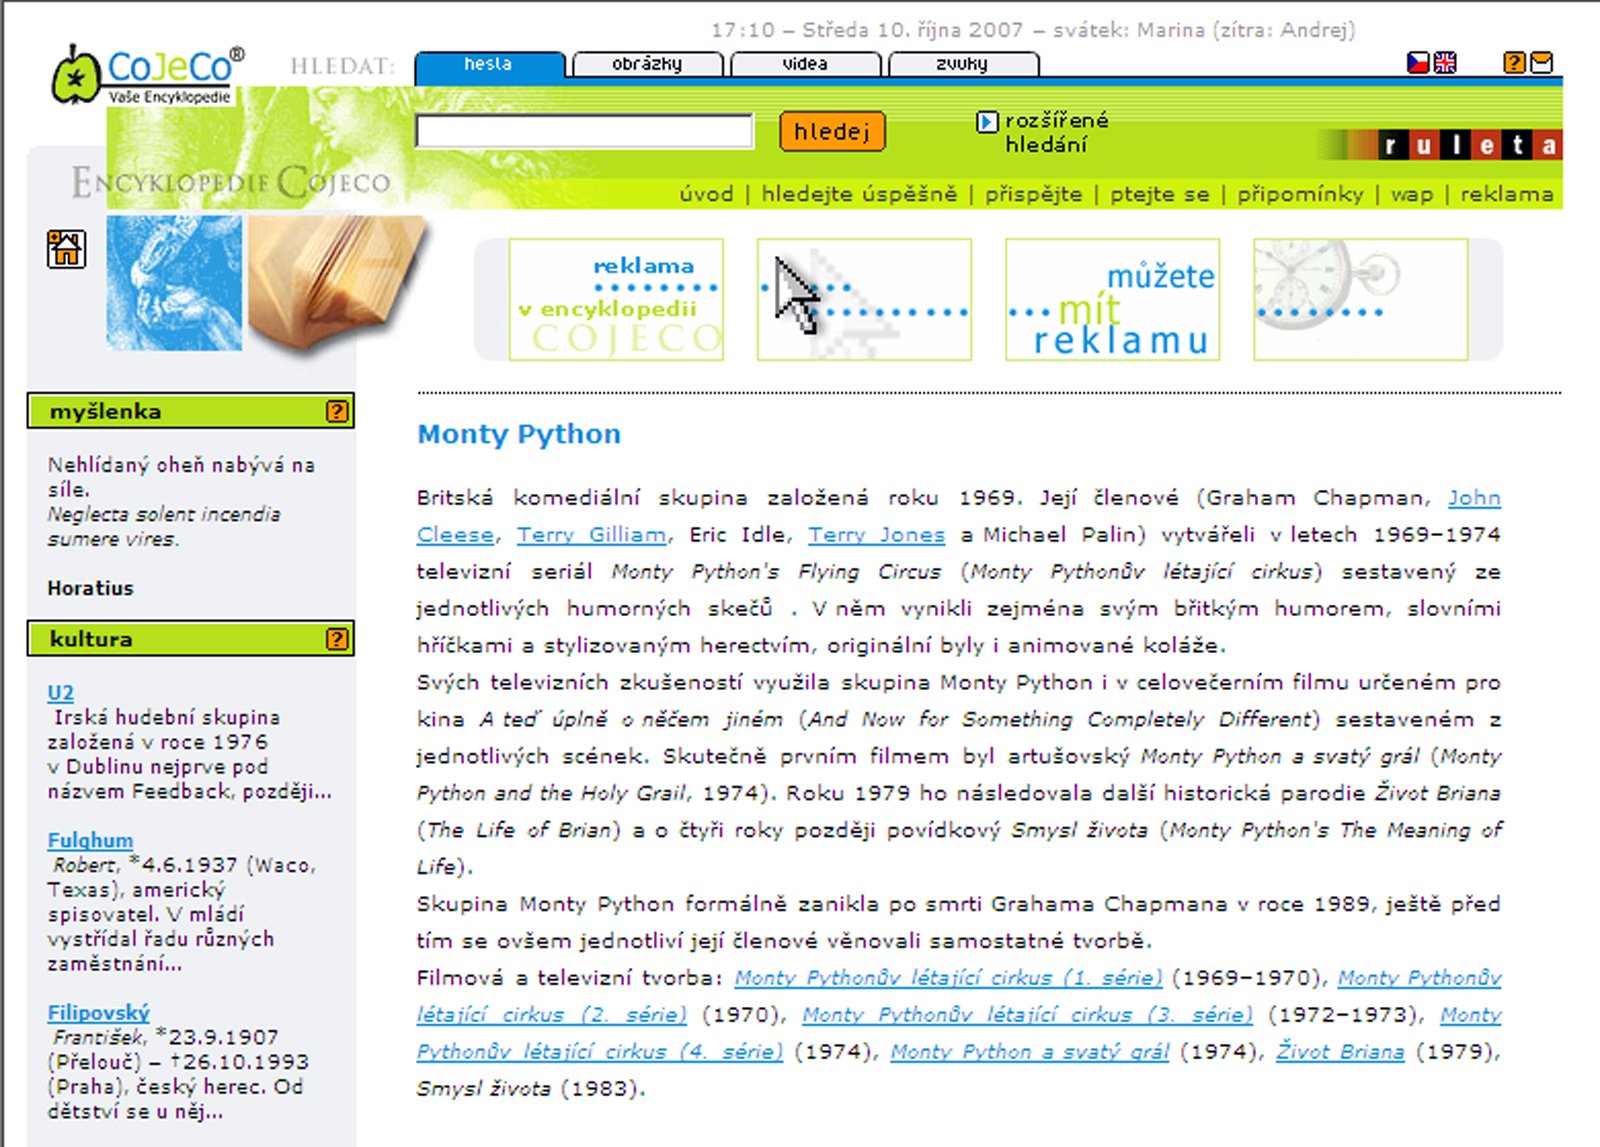Switch to the zvuky tab
Image resolution: width=1600 pixels, height=1147 pixels.
click(962, 65)
